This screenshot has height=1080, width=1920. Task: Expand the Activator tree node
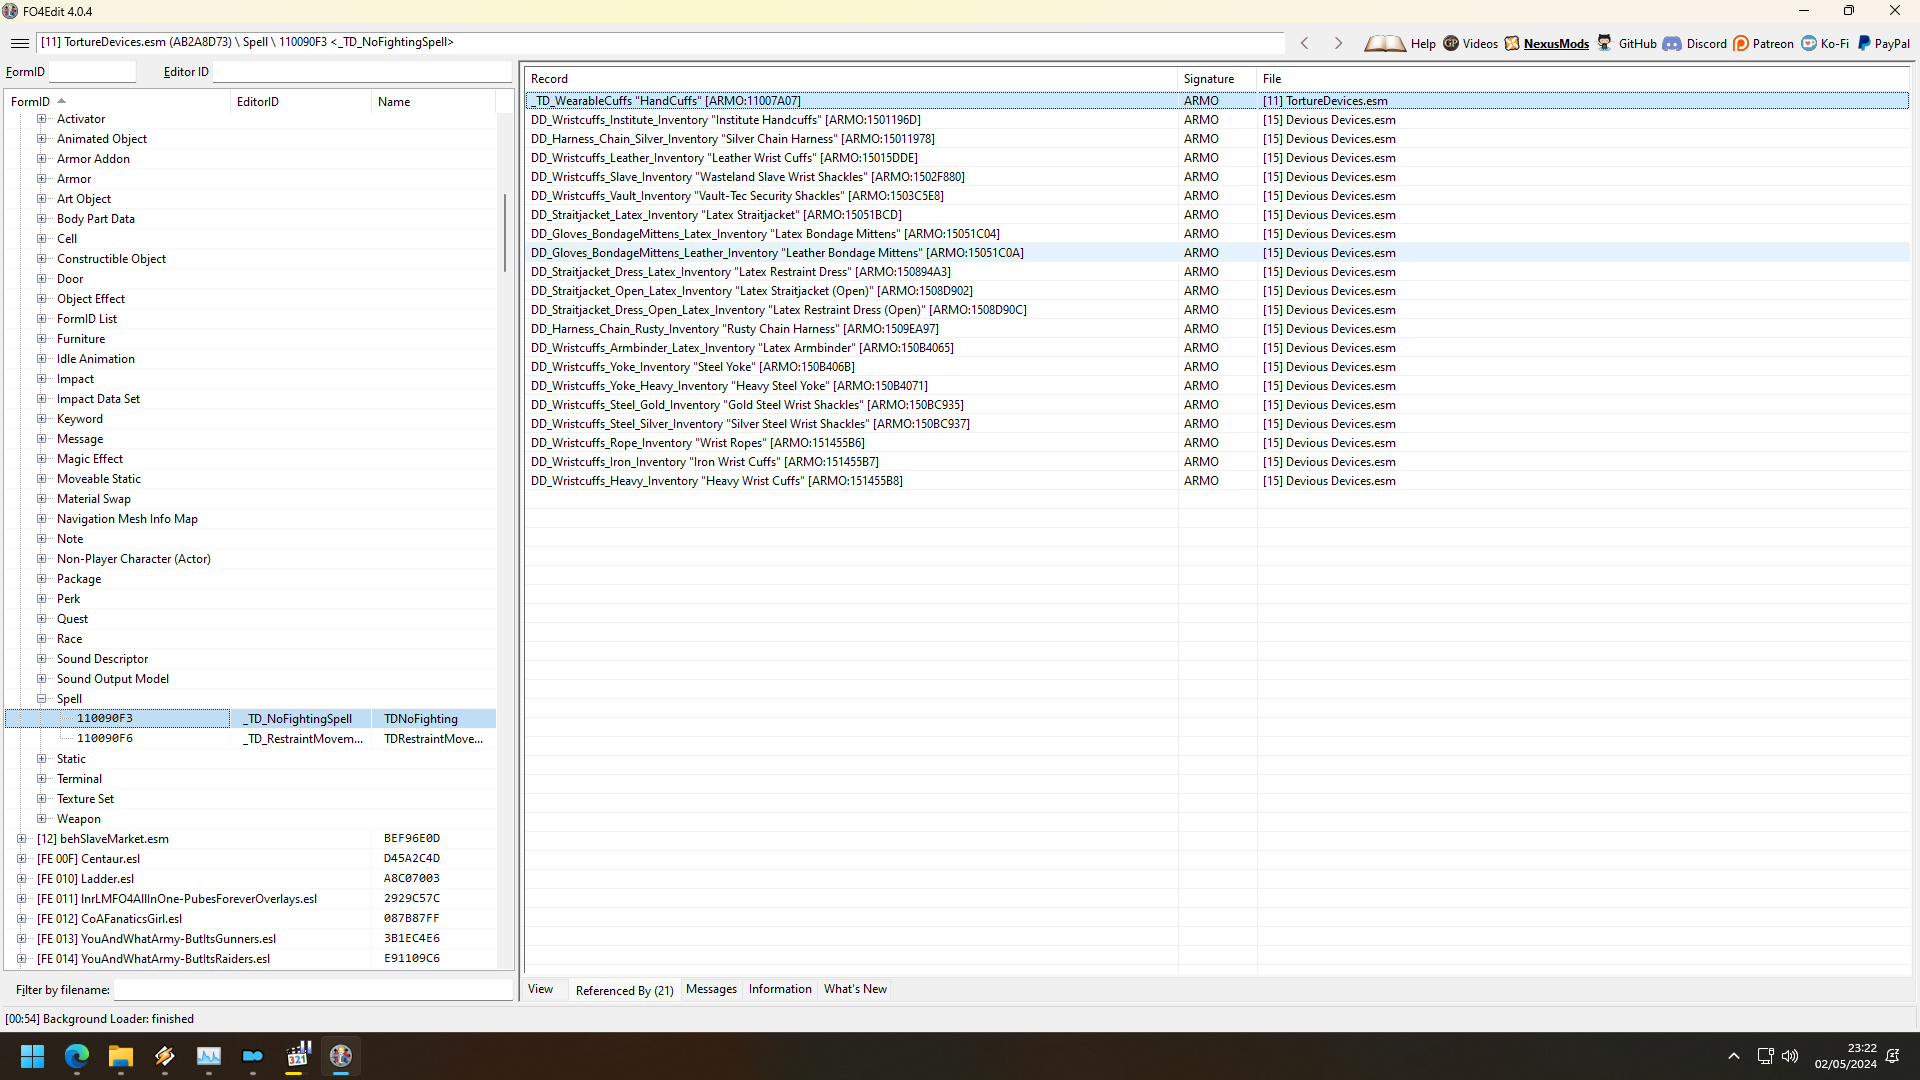tap(42, 119)
